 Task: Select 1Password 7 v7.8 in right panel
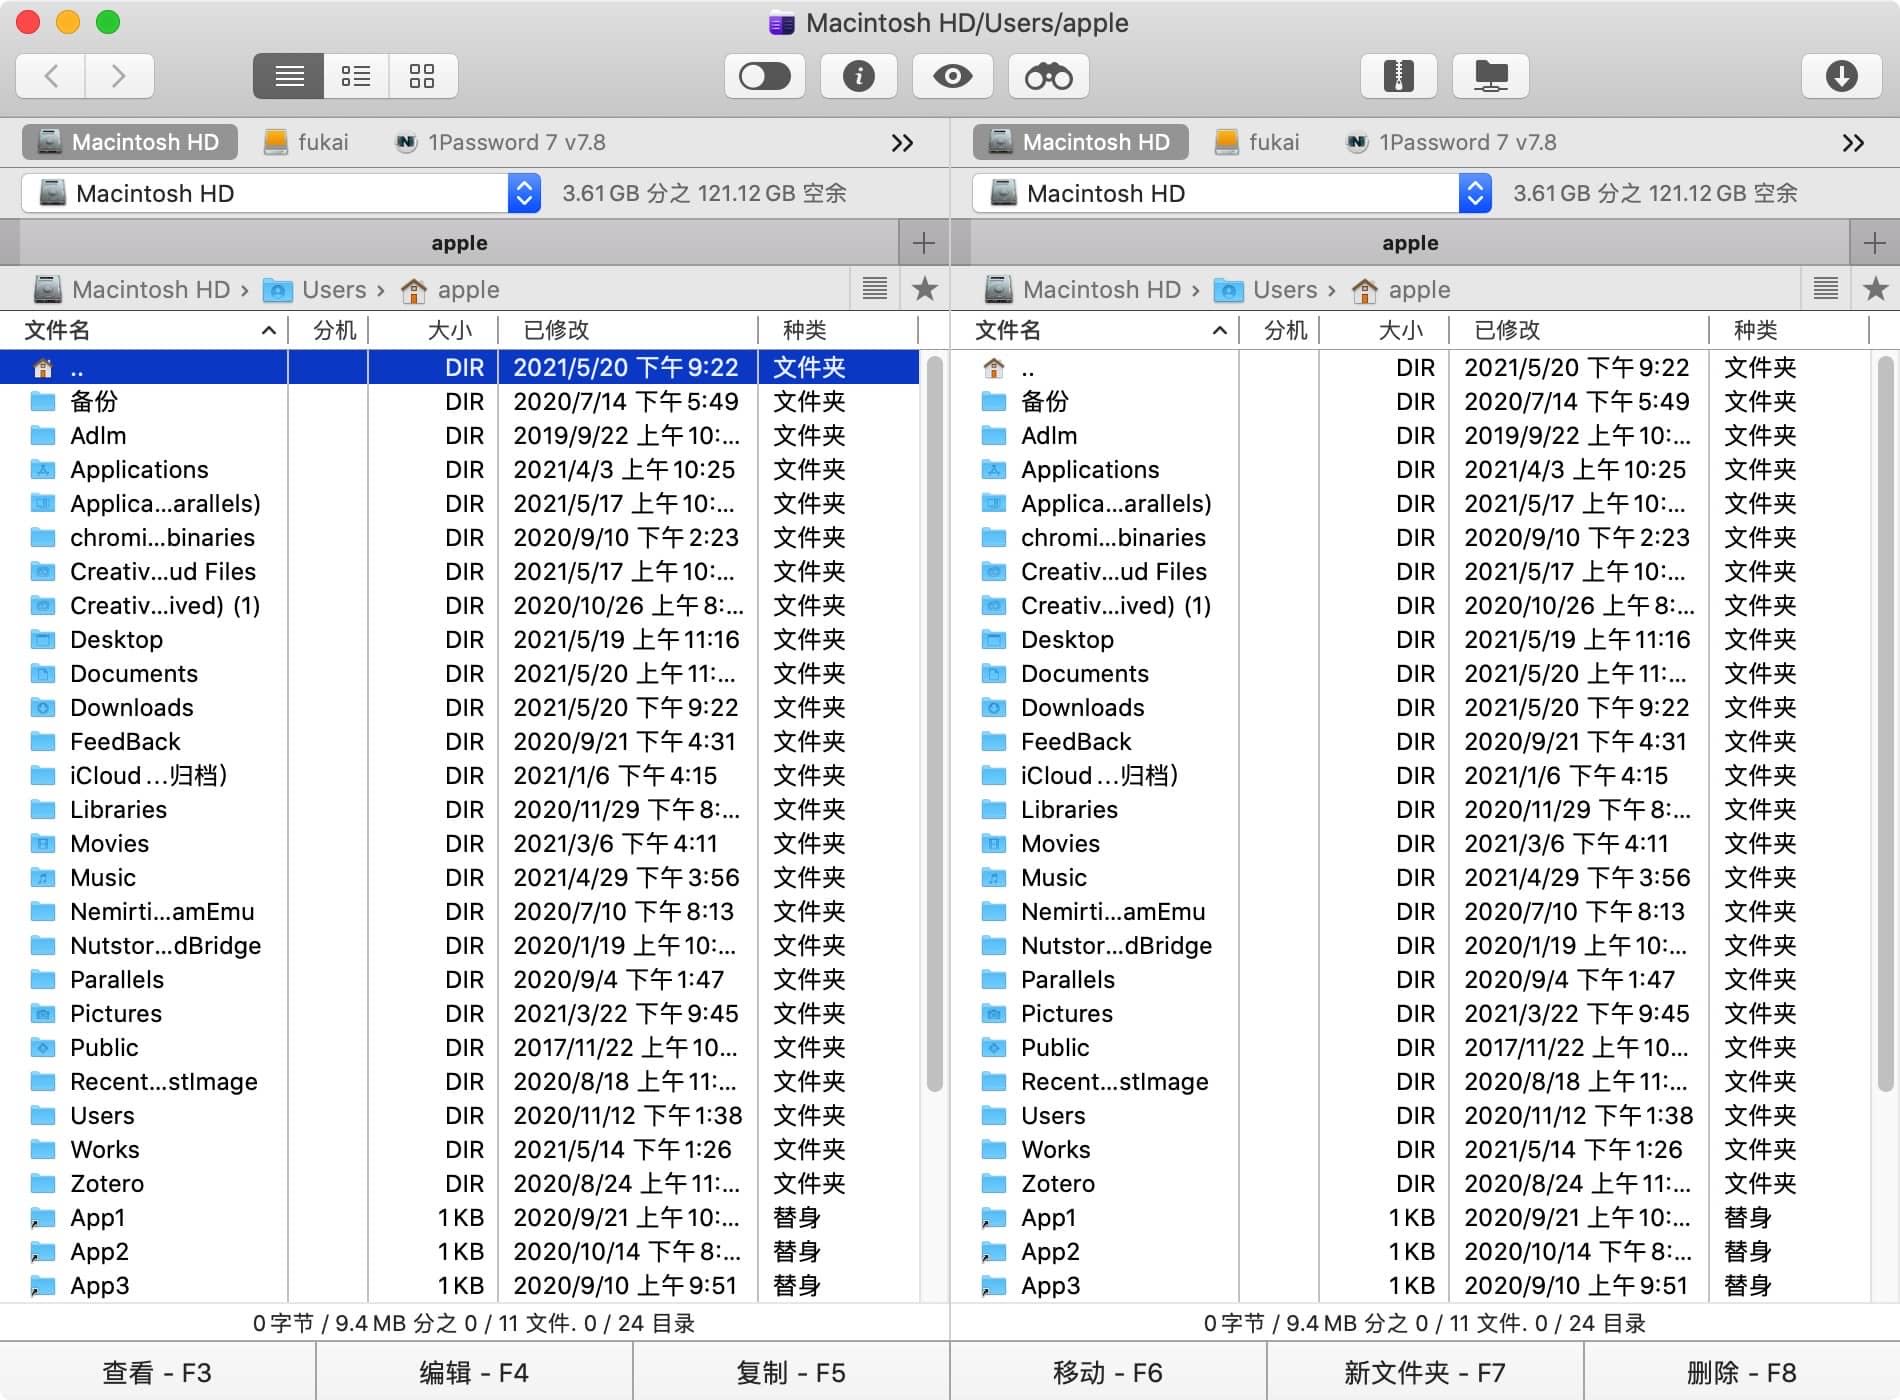1451,142
